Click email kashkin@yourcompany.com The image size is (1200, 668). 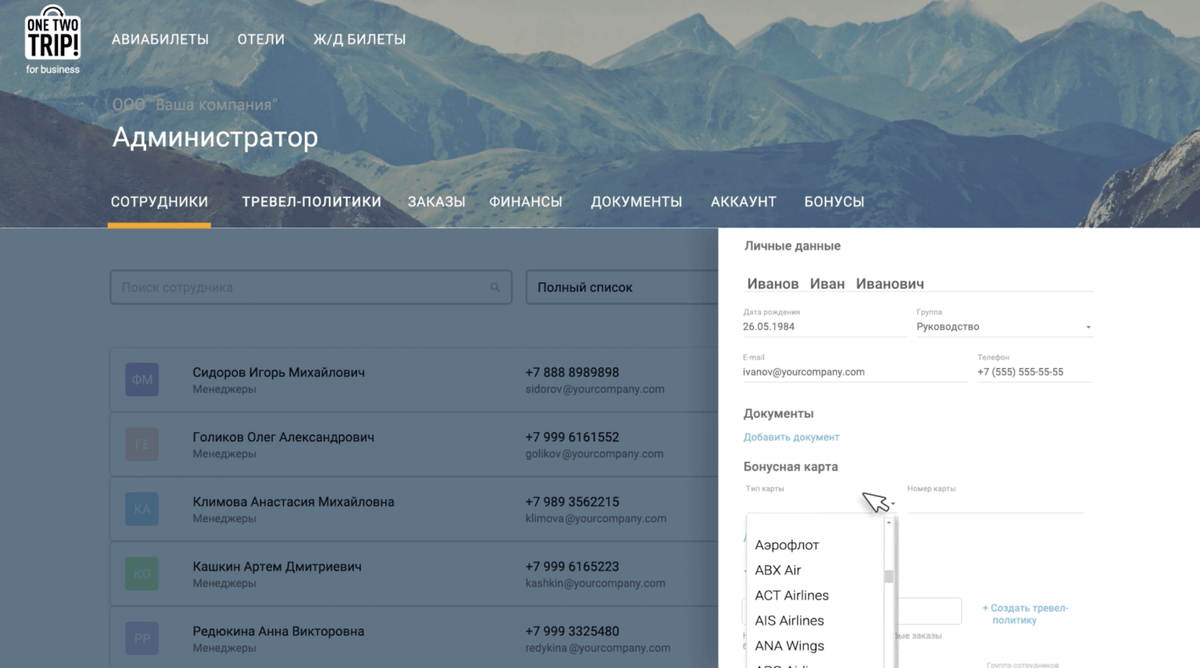pos(594,583)
